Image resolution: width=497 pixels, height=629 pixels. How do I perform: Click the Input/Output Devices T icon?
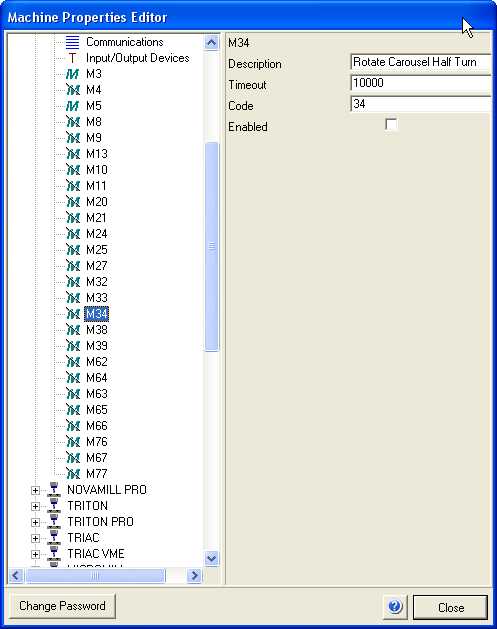point(73,58)
